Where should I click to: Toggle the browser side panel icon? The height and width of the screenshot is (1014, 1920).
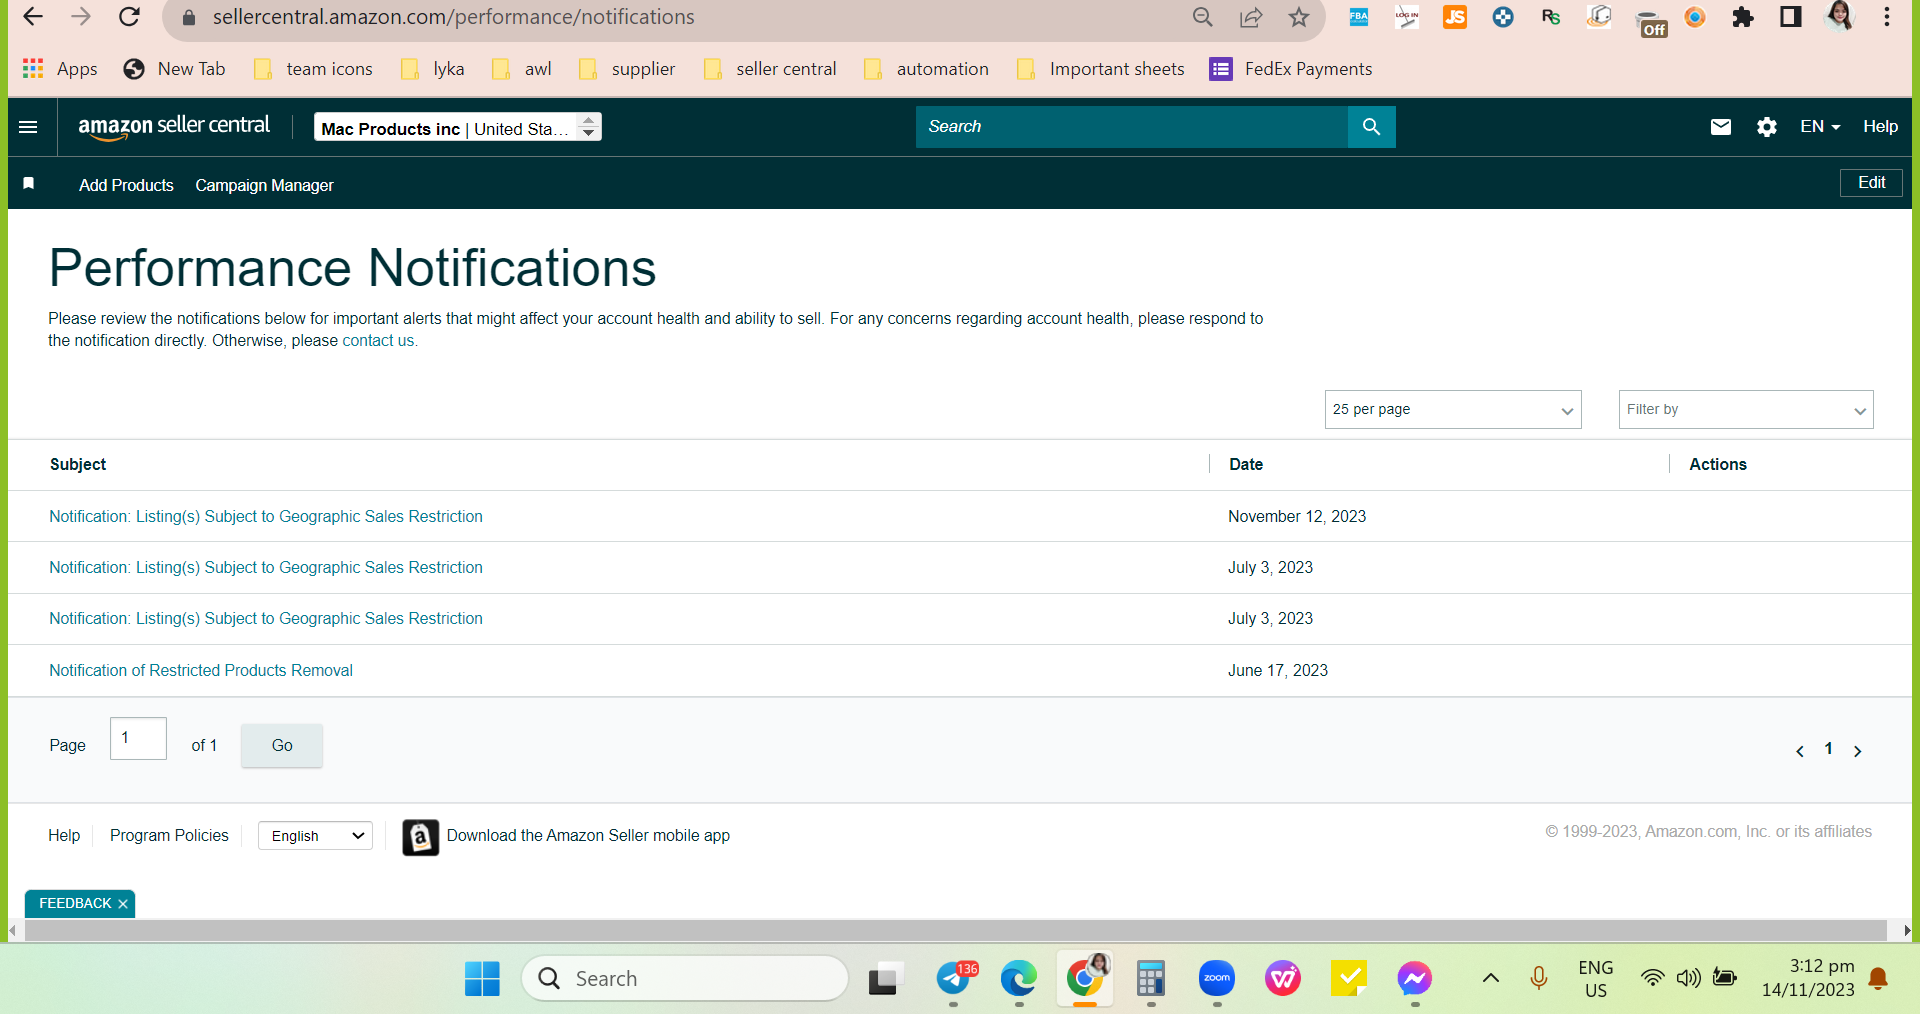(1791, 17)
